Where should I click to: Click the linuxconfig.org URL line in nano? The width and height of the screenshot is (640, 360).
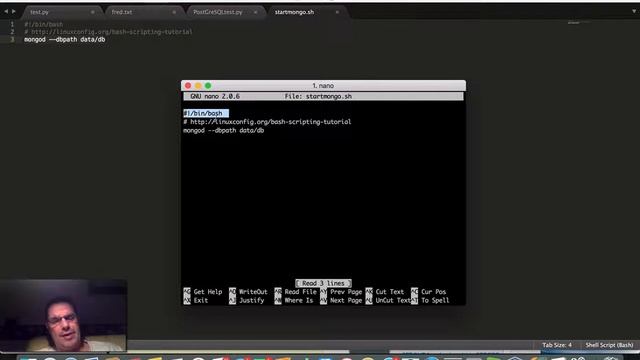[267, 122]
